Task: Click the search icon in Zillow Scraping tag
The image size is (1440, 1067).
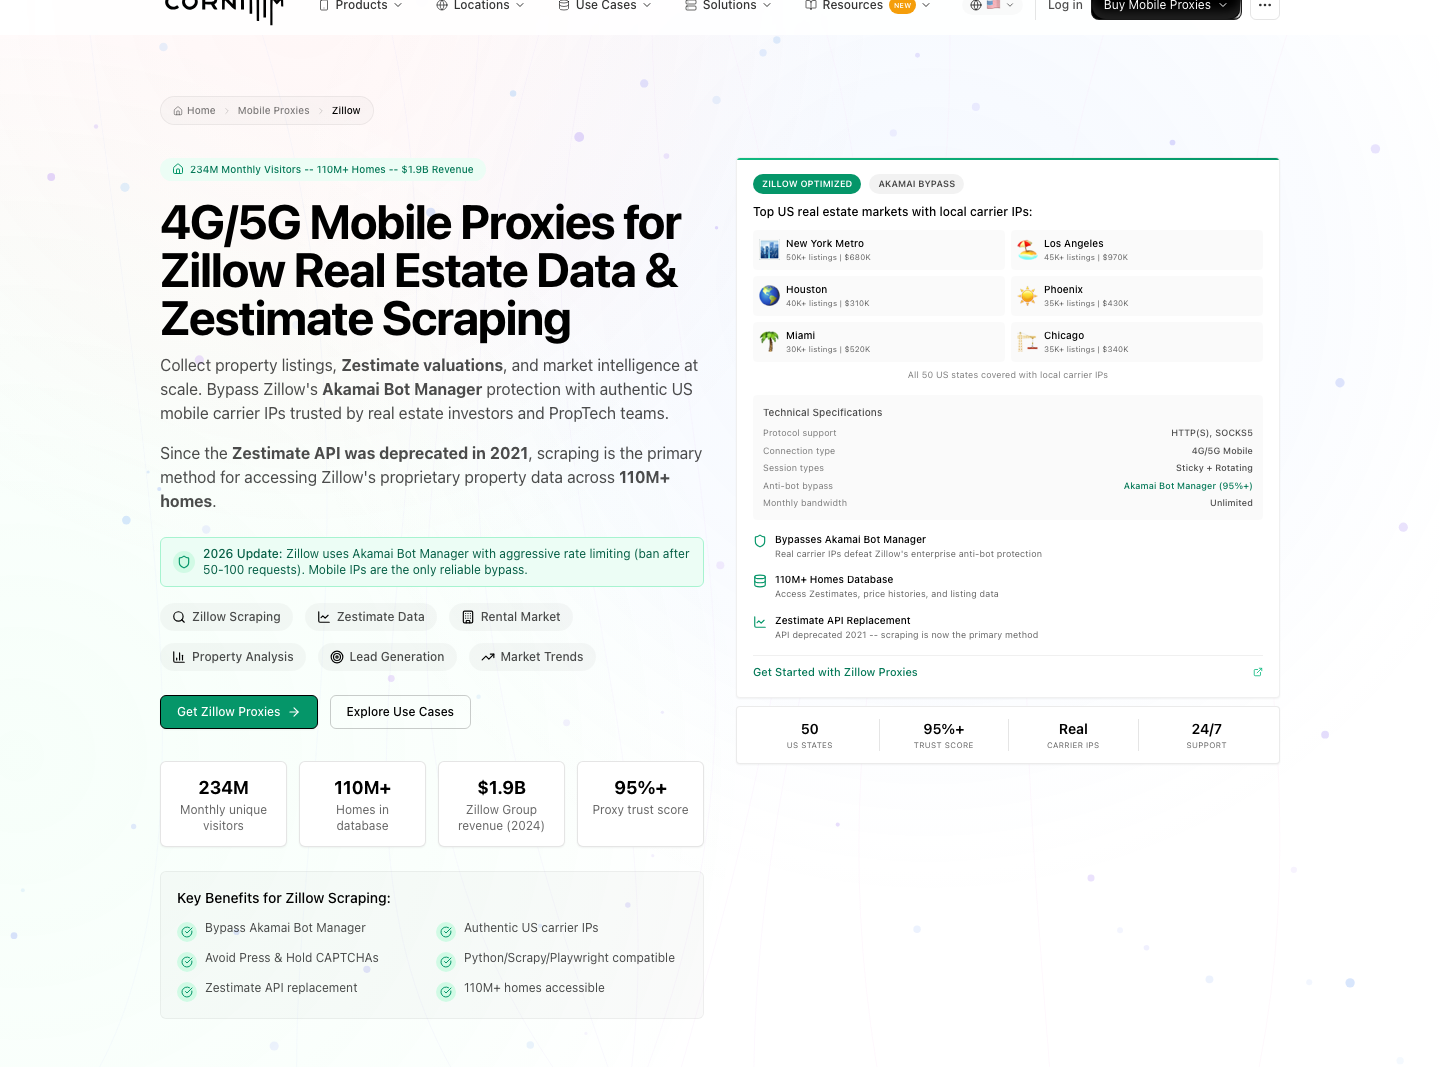Action: click(179, 617)
